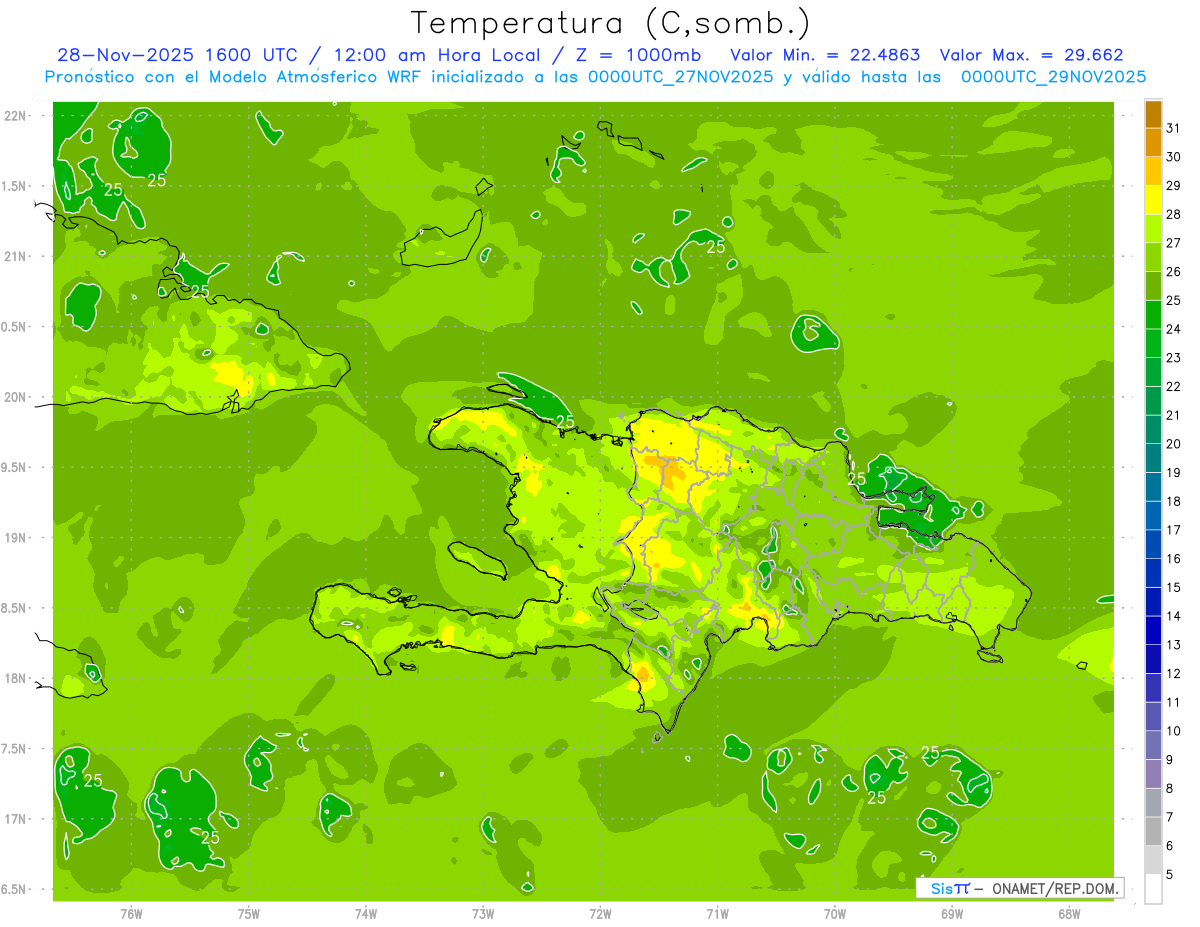The image size is (1200, 927).
Task: Click the "76W" longitude axis label
Action: (131, 914)
